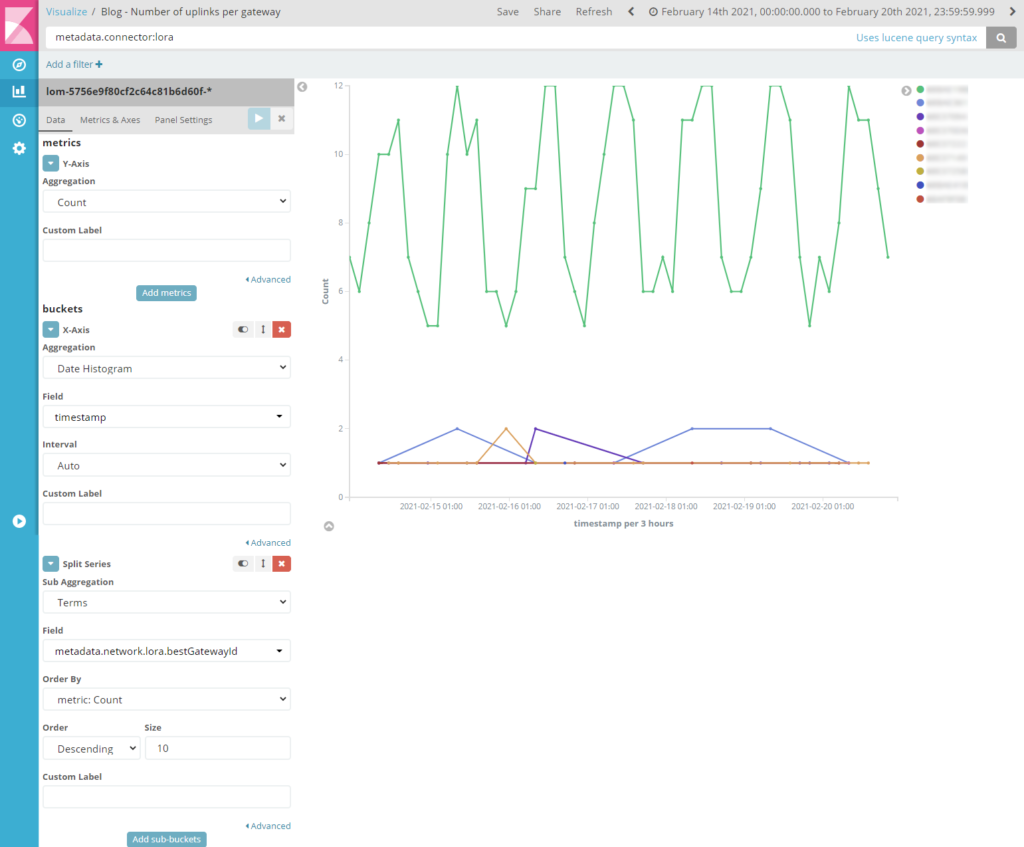Focus the Split Series Custom Label field
The height and width of the screenshot is (847, 1024).
coord(167,797)
